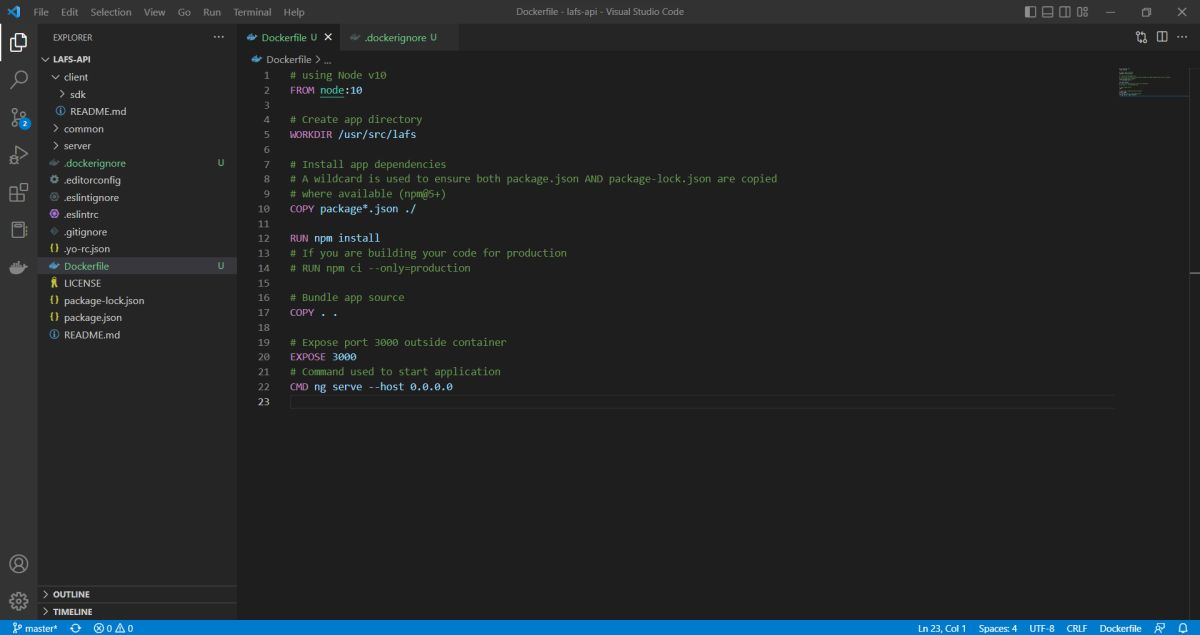Open the Docker view whale icon

pyautogui.click(x=18, y=267)
